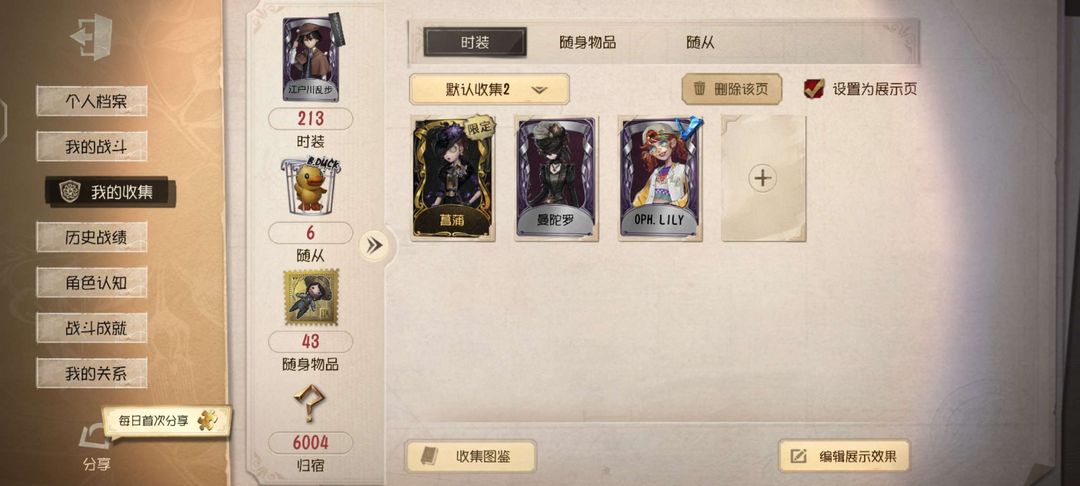Switch to the 随从 tab
This screenshot has height=486, width=1080.
pos(699,42)
